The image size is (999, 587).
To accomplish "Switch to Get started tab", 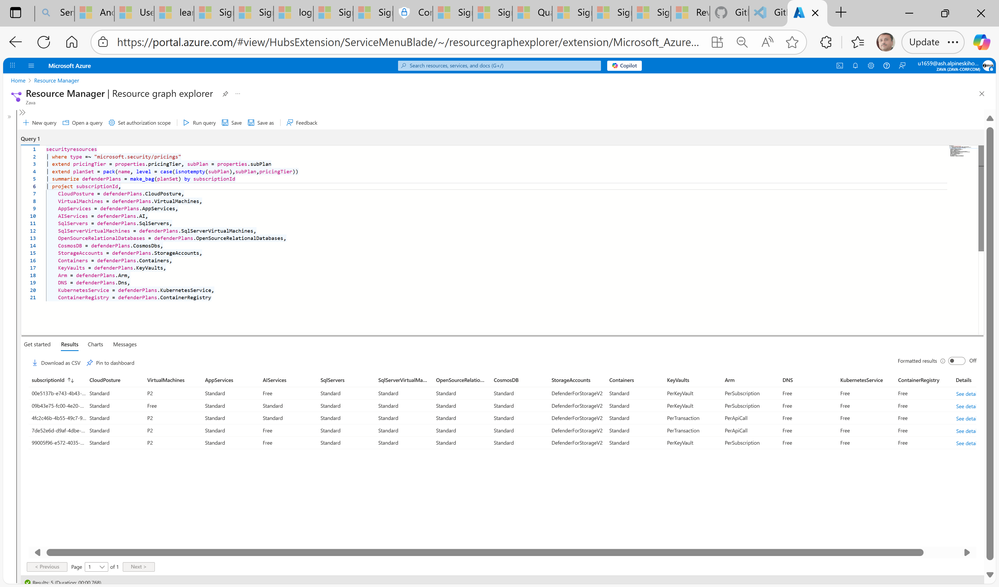I will tap(37, 344).
